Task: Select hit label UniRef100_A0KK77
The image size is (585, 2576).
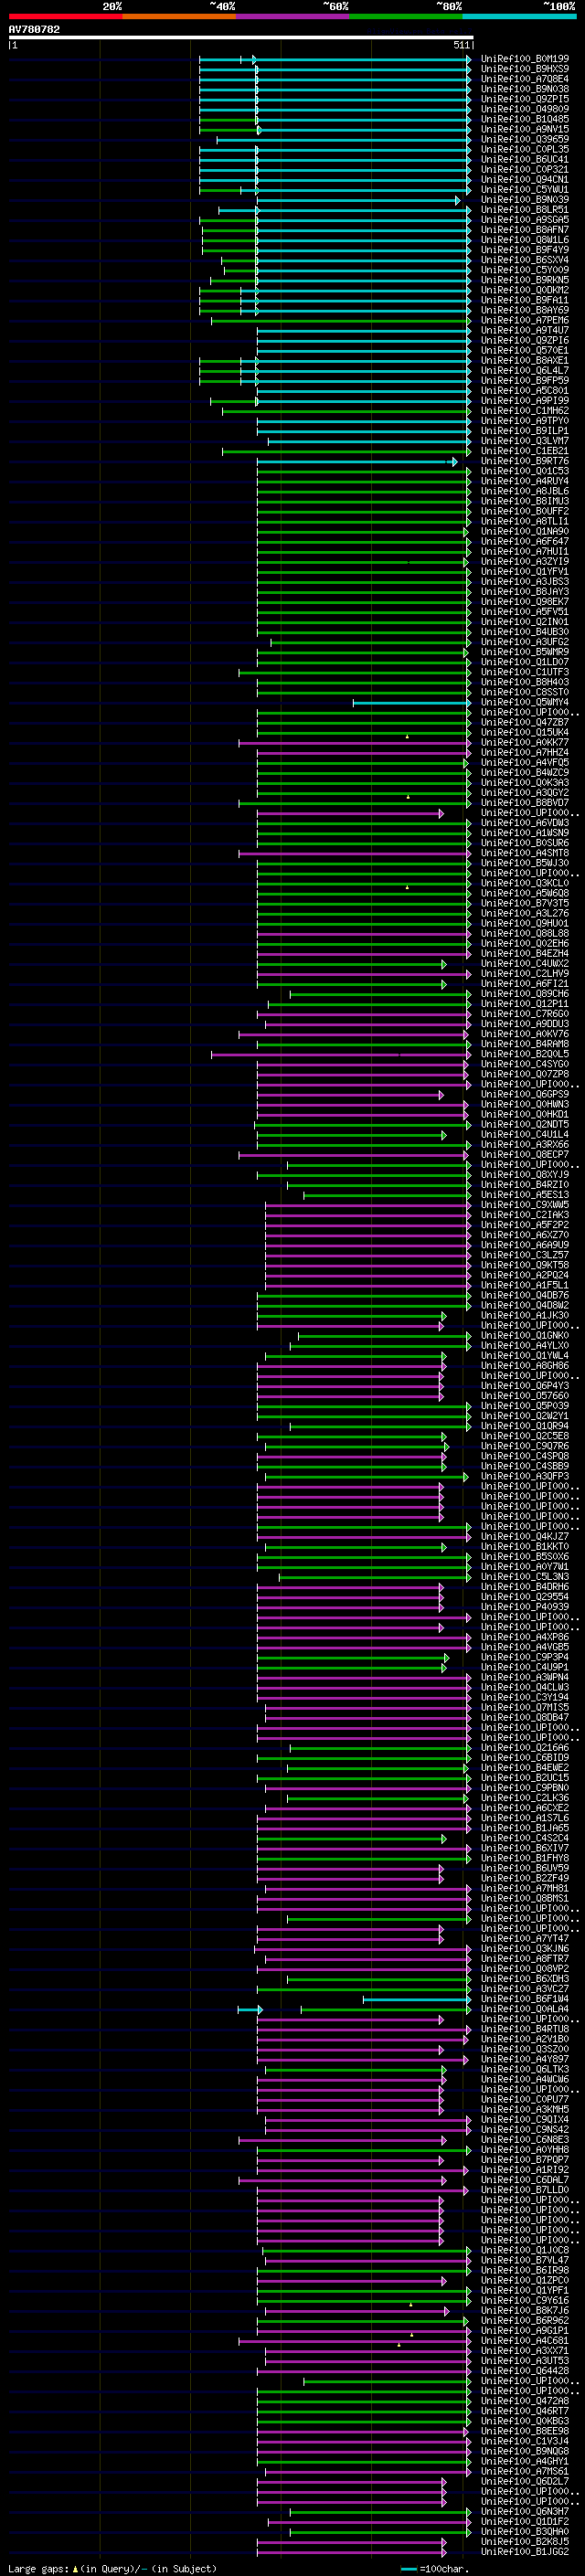Action: pyautogui.click(x=525, y=742)
